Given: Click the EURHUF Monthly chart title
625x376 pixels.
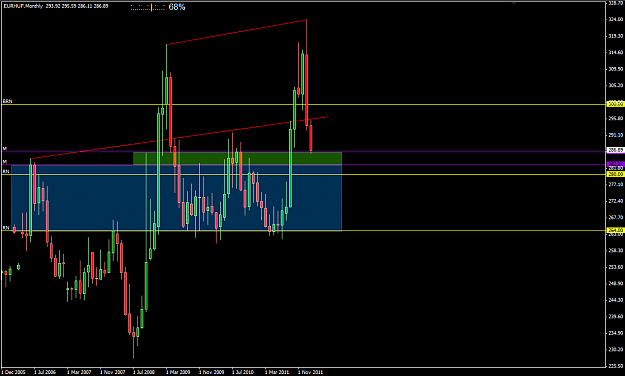Looking at the screenshot, I should pyautogui.click(x=55, y=6).
